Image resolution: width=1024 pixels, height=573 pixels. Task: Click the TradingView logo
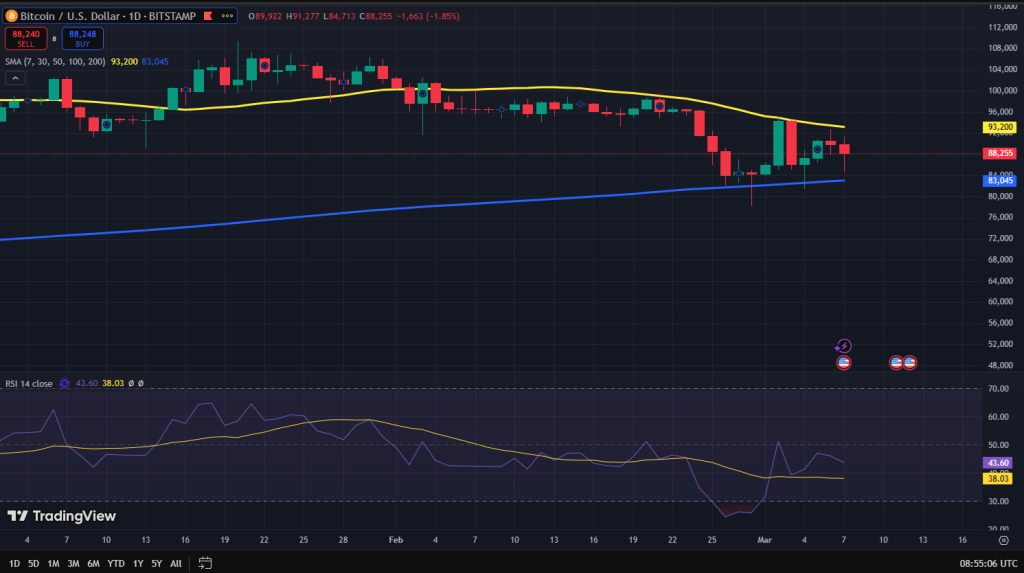[x=61, y=516]
